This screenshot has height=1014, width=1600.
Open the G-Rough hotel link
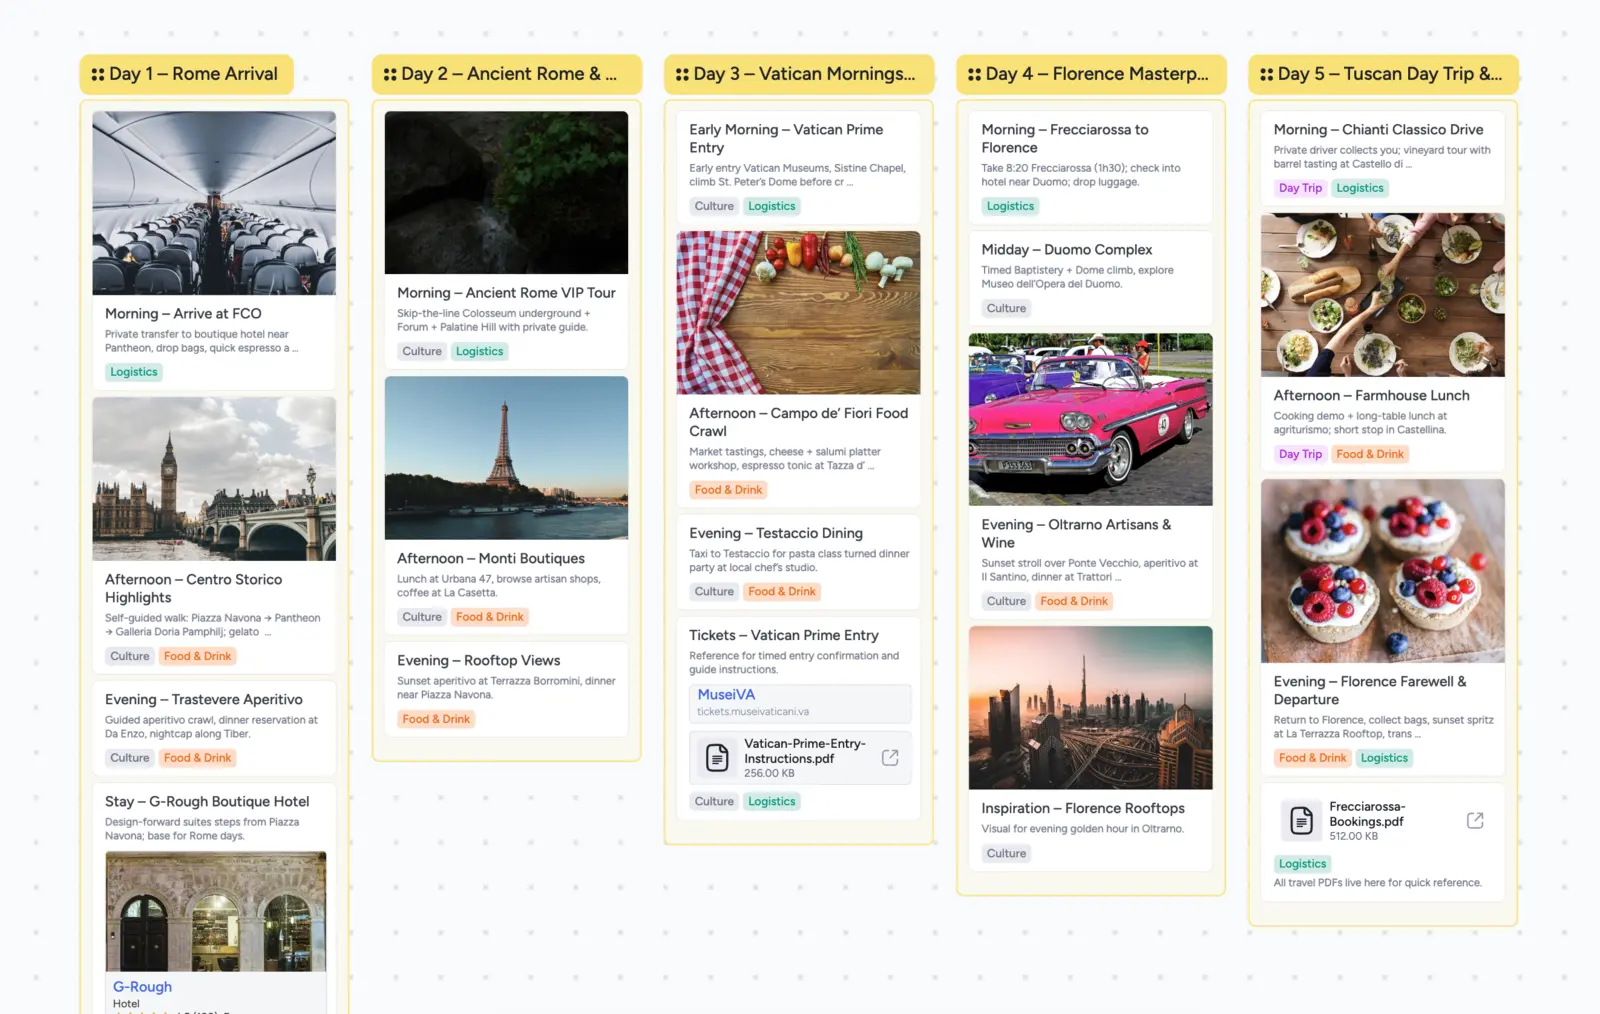pyautogui.click(x=142, y=986)
